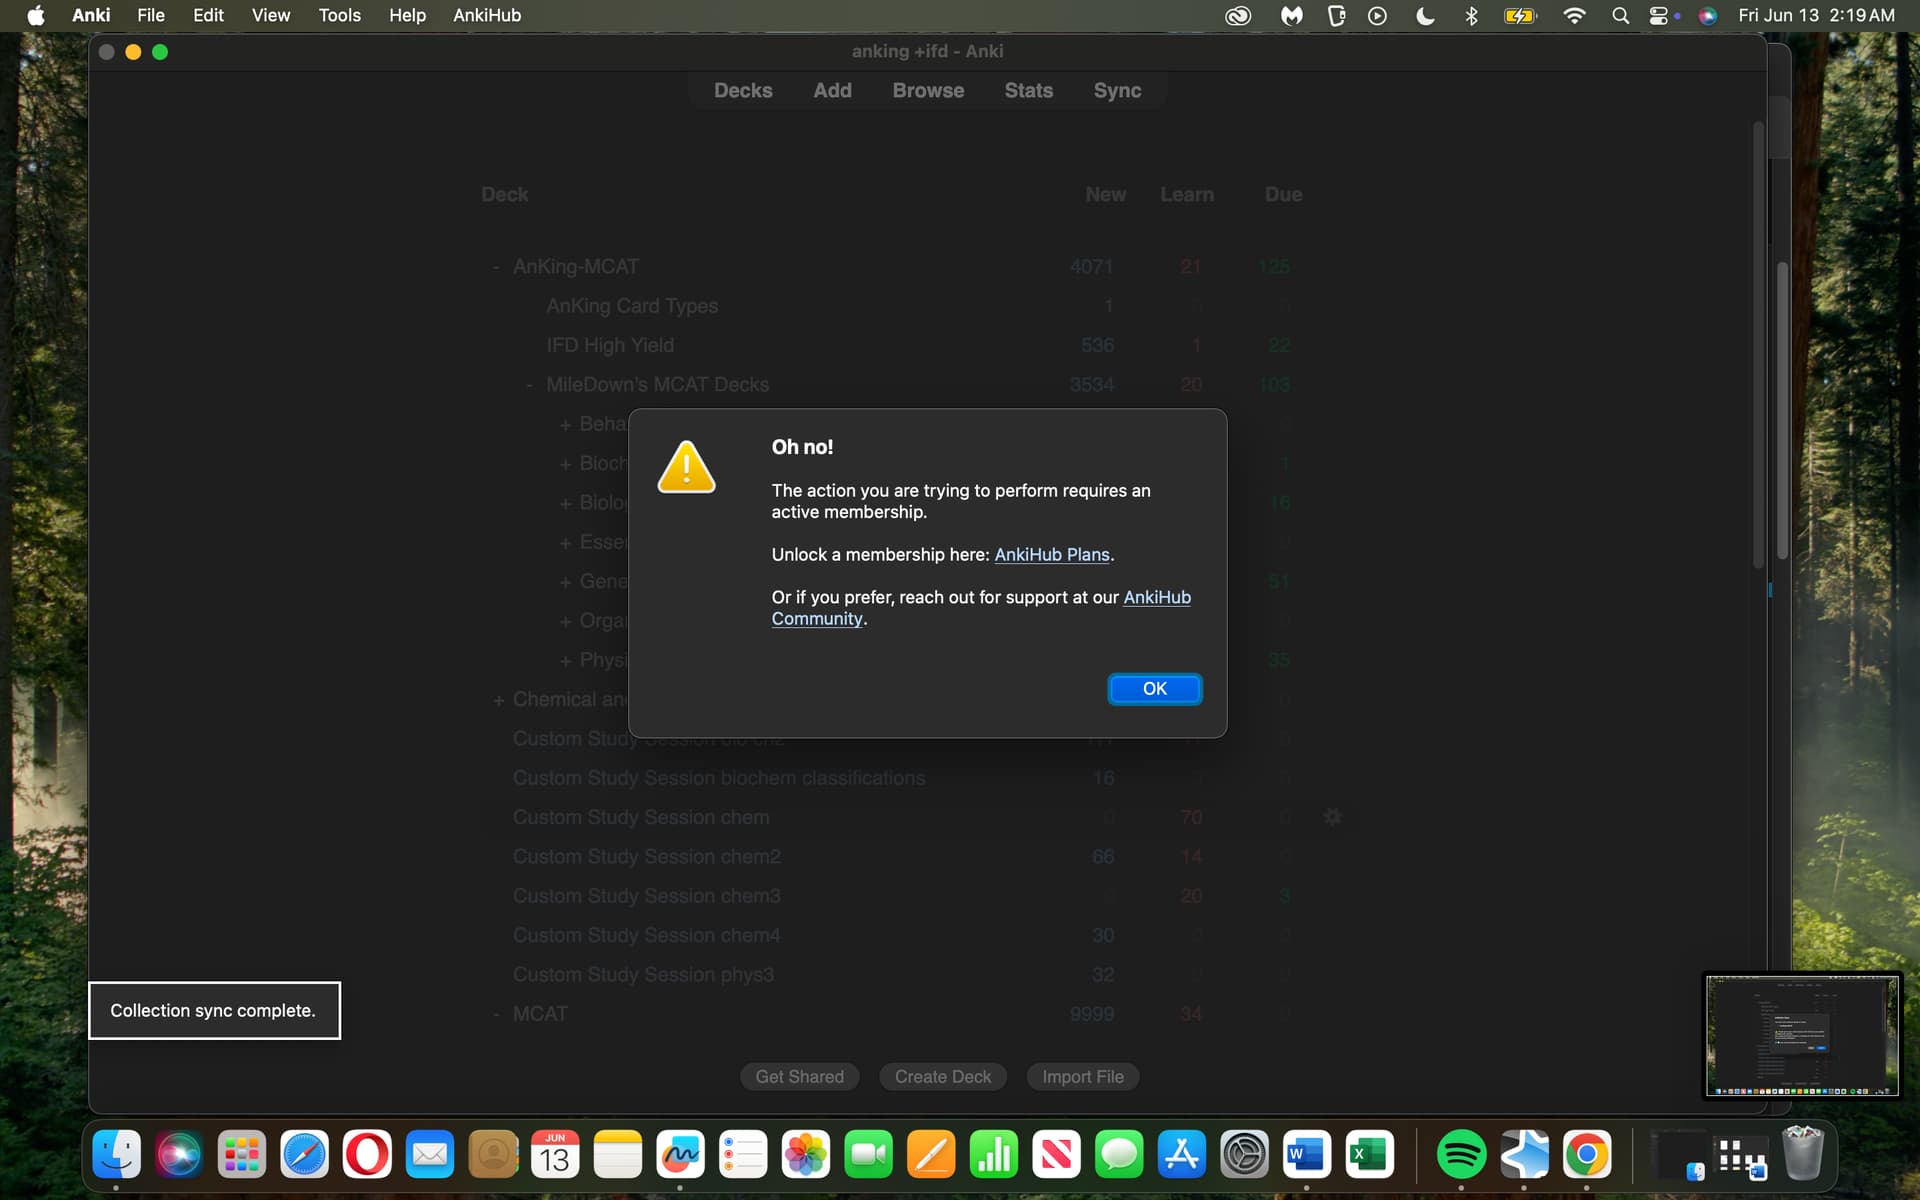The image size is (1920, 1200).
Task: Click the Malwarebytes menu bar icon
Action: point(1292,15)
